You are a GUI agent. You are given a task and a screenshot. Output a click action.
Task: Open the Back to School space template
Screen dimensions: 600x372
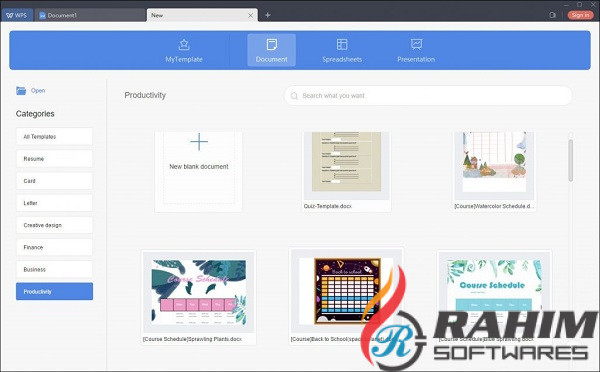pos(346,292)
